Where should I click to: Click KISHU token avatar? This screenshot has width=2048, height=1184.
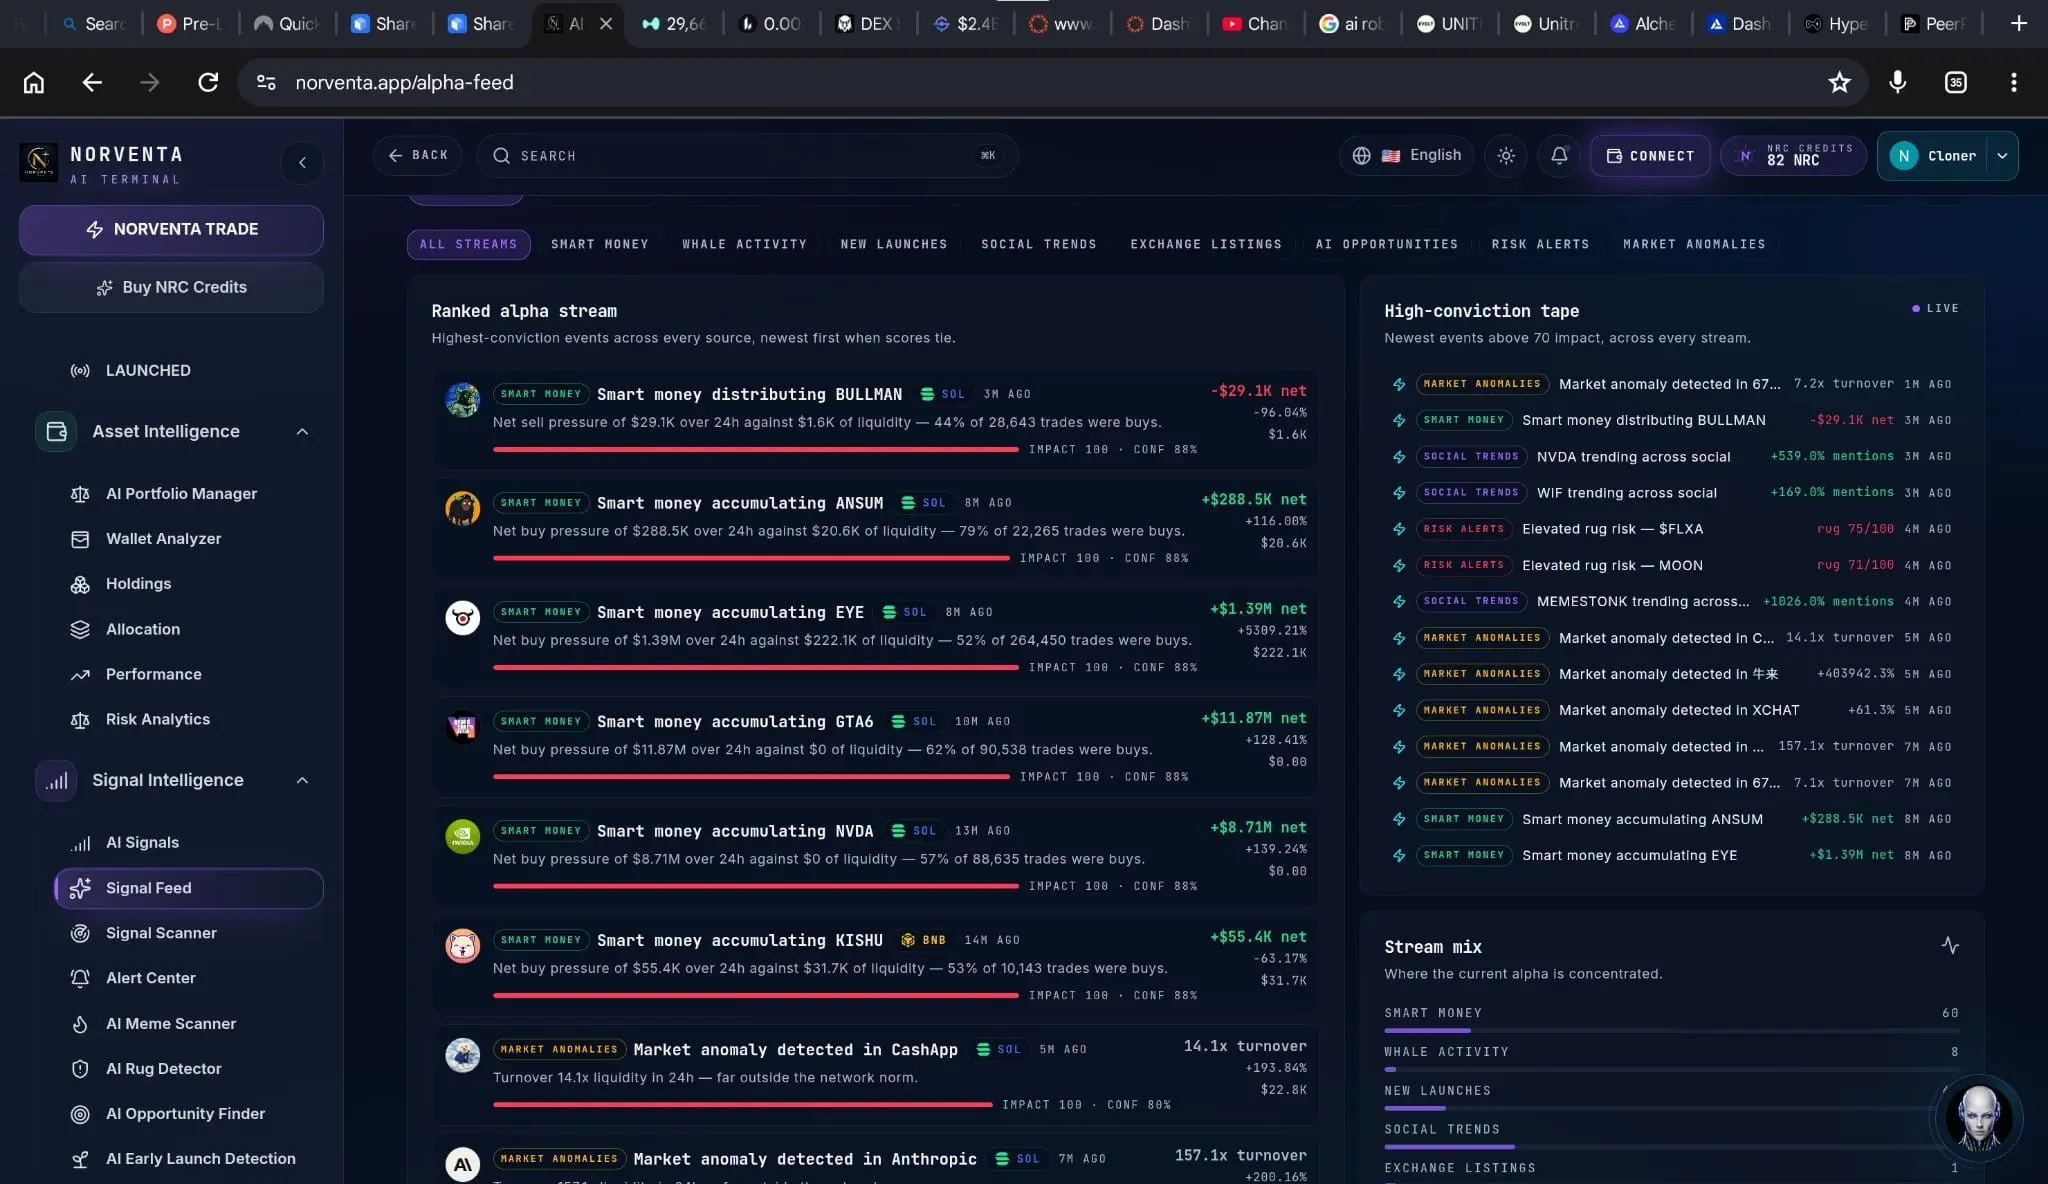tap(462, 945)
